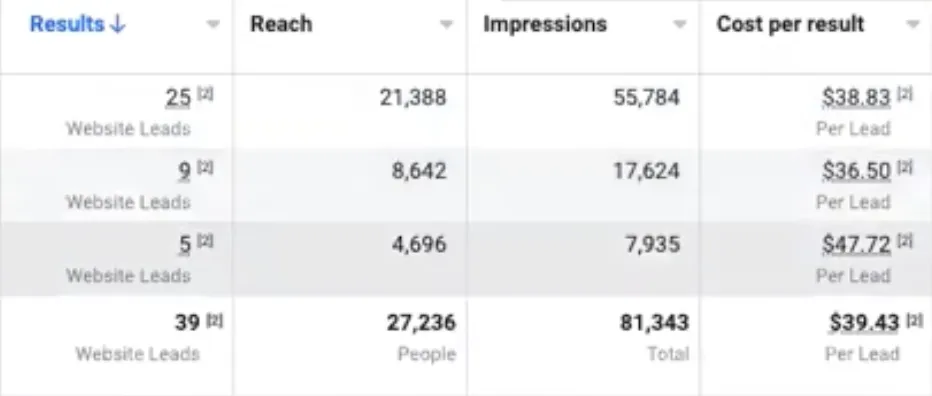Click the footnote icon beside 9 results
The image size is (932, 396).
[204, 168]
